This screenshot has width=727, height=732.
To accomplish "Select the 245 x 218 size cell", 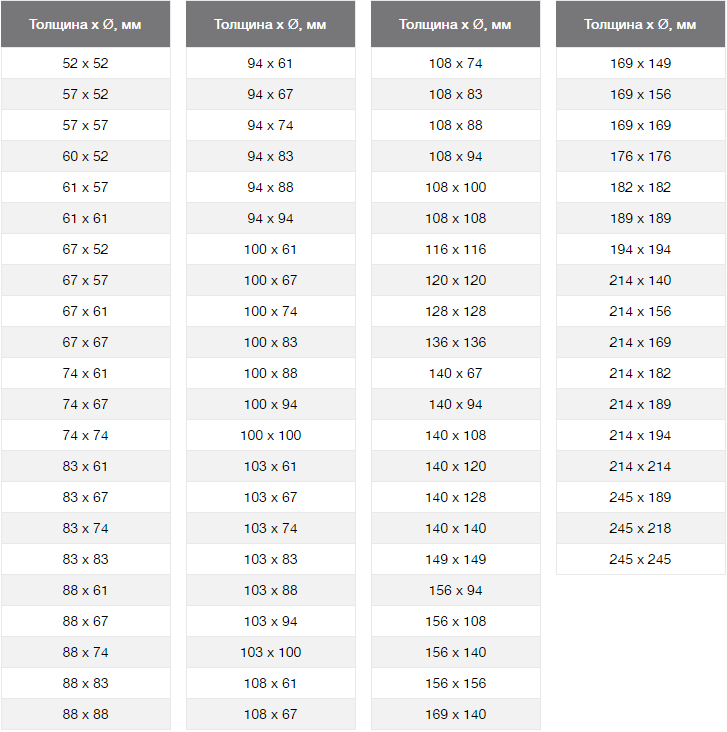I will click(x=640, y=528).
